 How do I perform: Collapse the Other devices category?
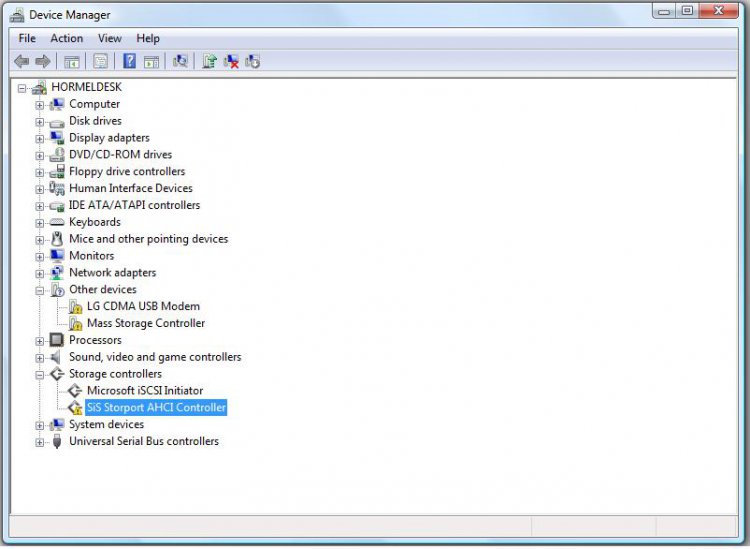tap(40, 290)
